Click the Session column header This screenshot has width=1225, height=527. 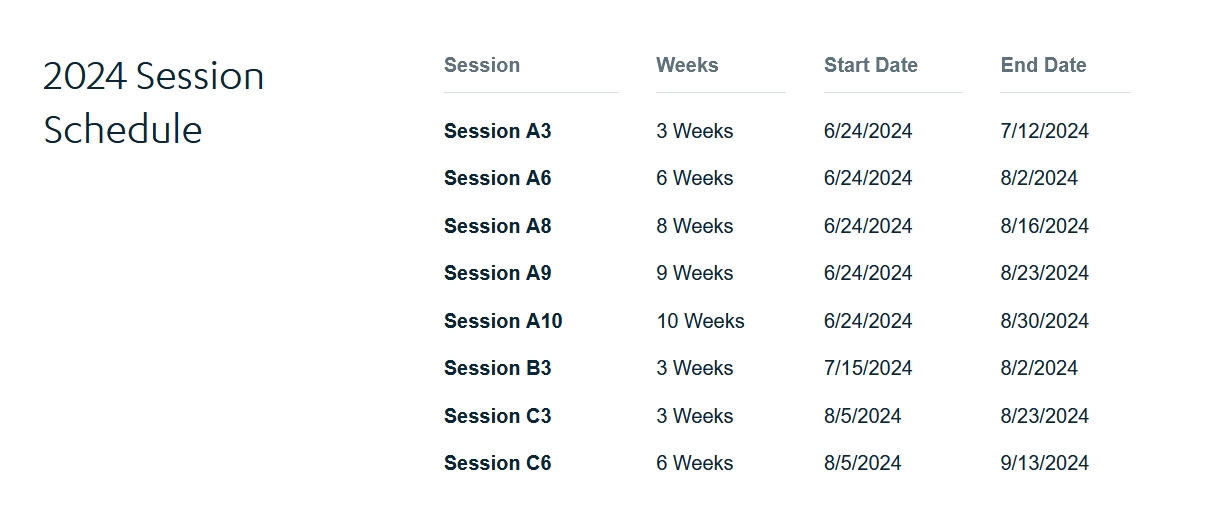(x=482, y=65)
